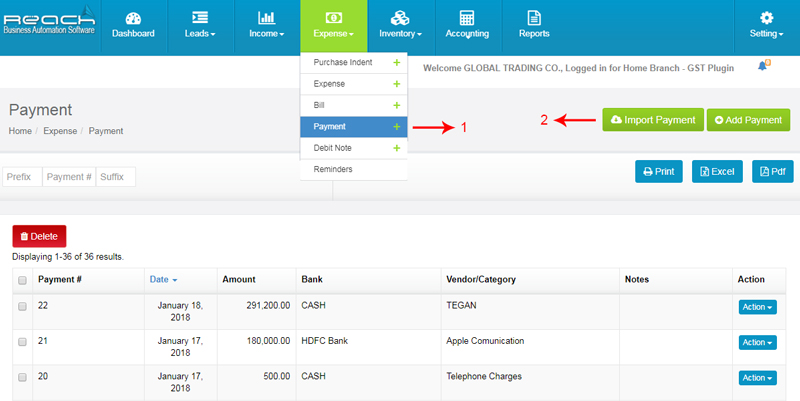Open Action dropdown for TEGAN payment

point(758,307)
